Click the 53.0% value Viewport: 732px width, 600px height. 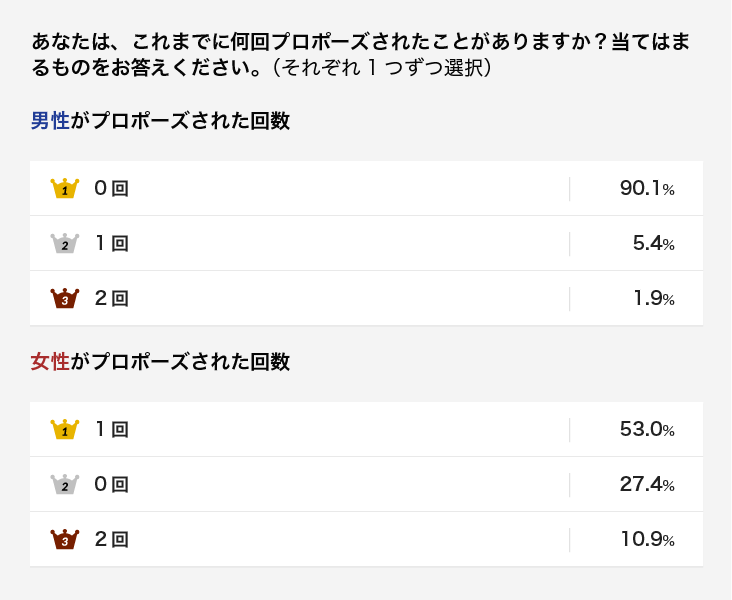tap(647, 429)
